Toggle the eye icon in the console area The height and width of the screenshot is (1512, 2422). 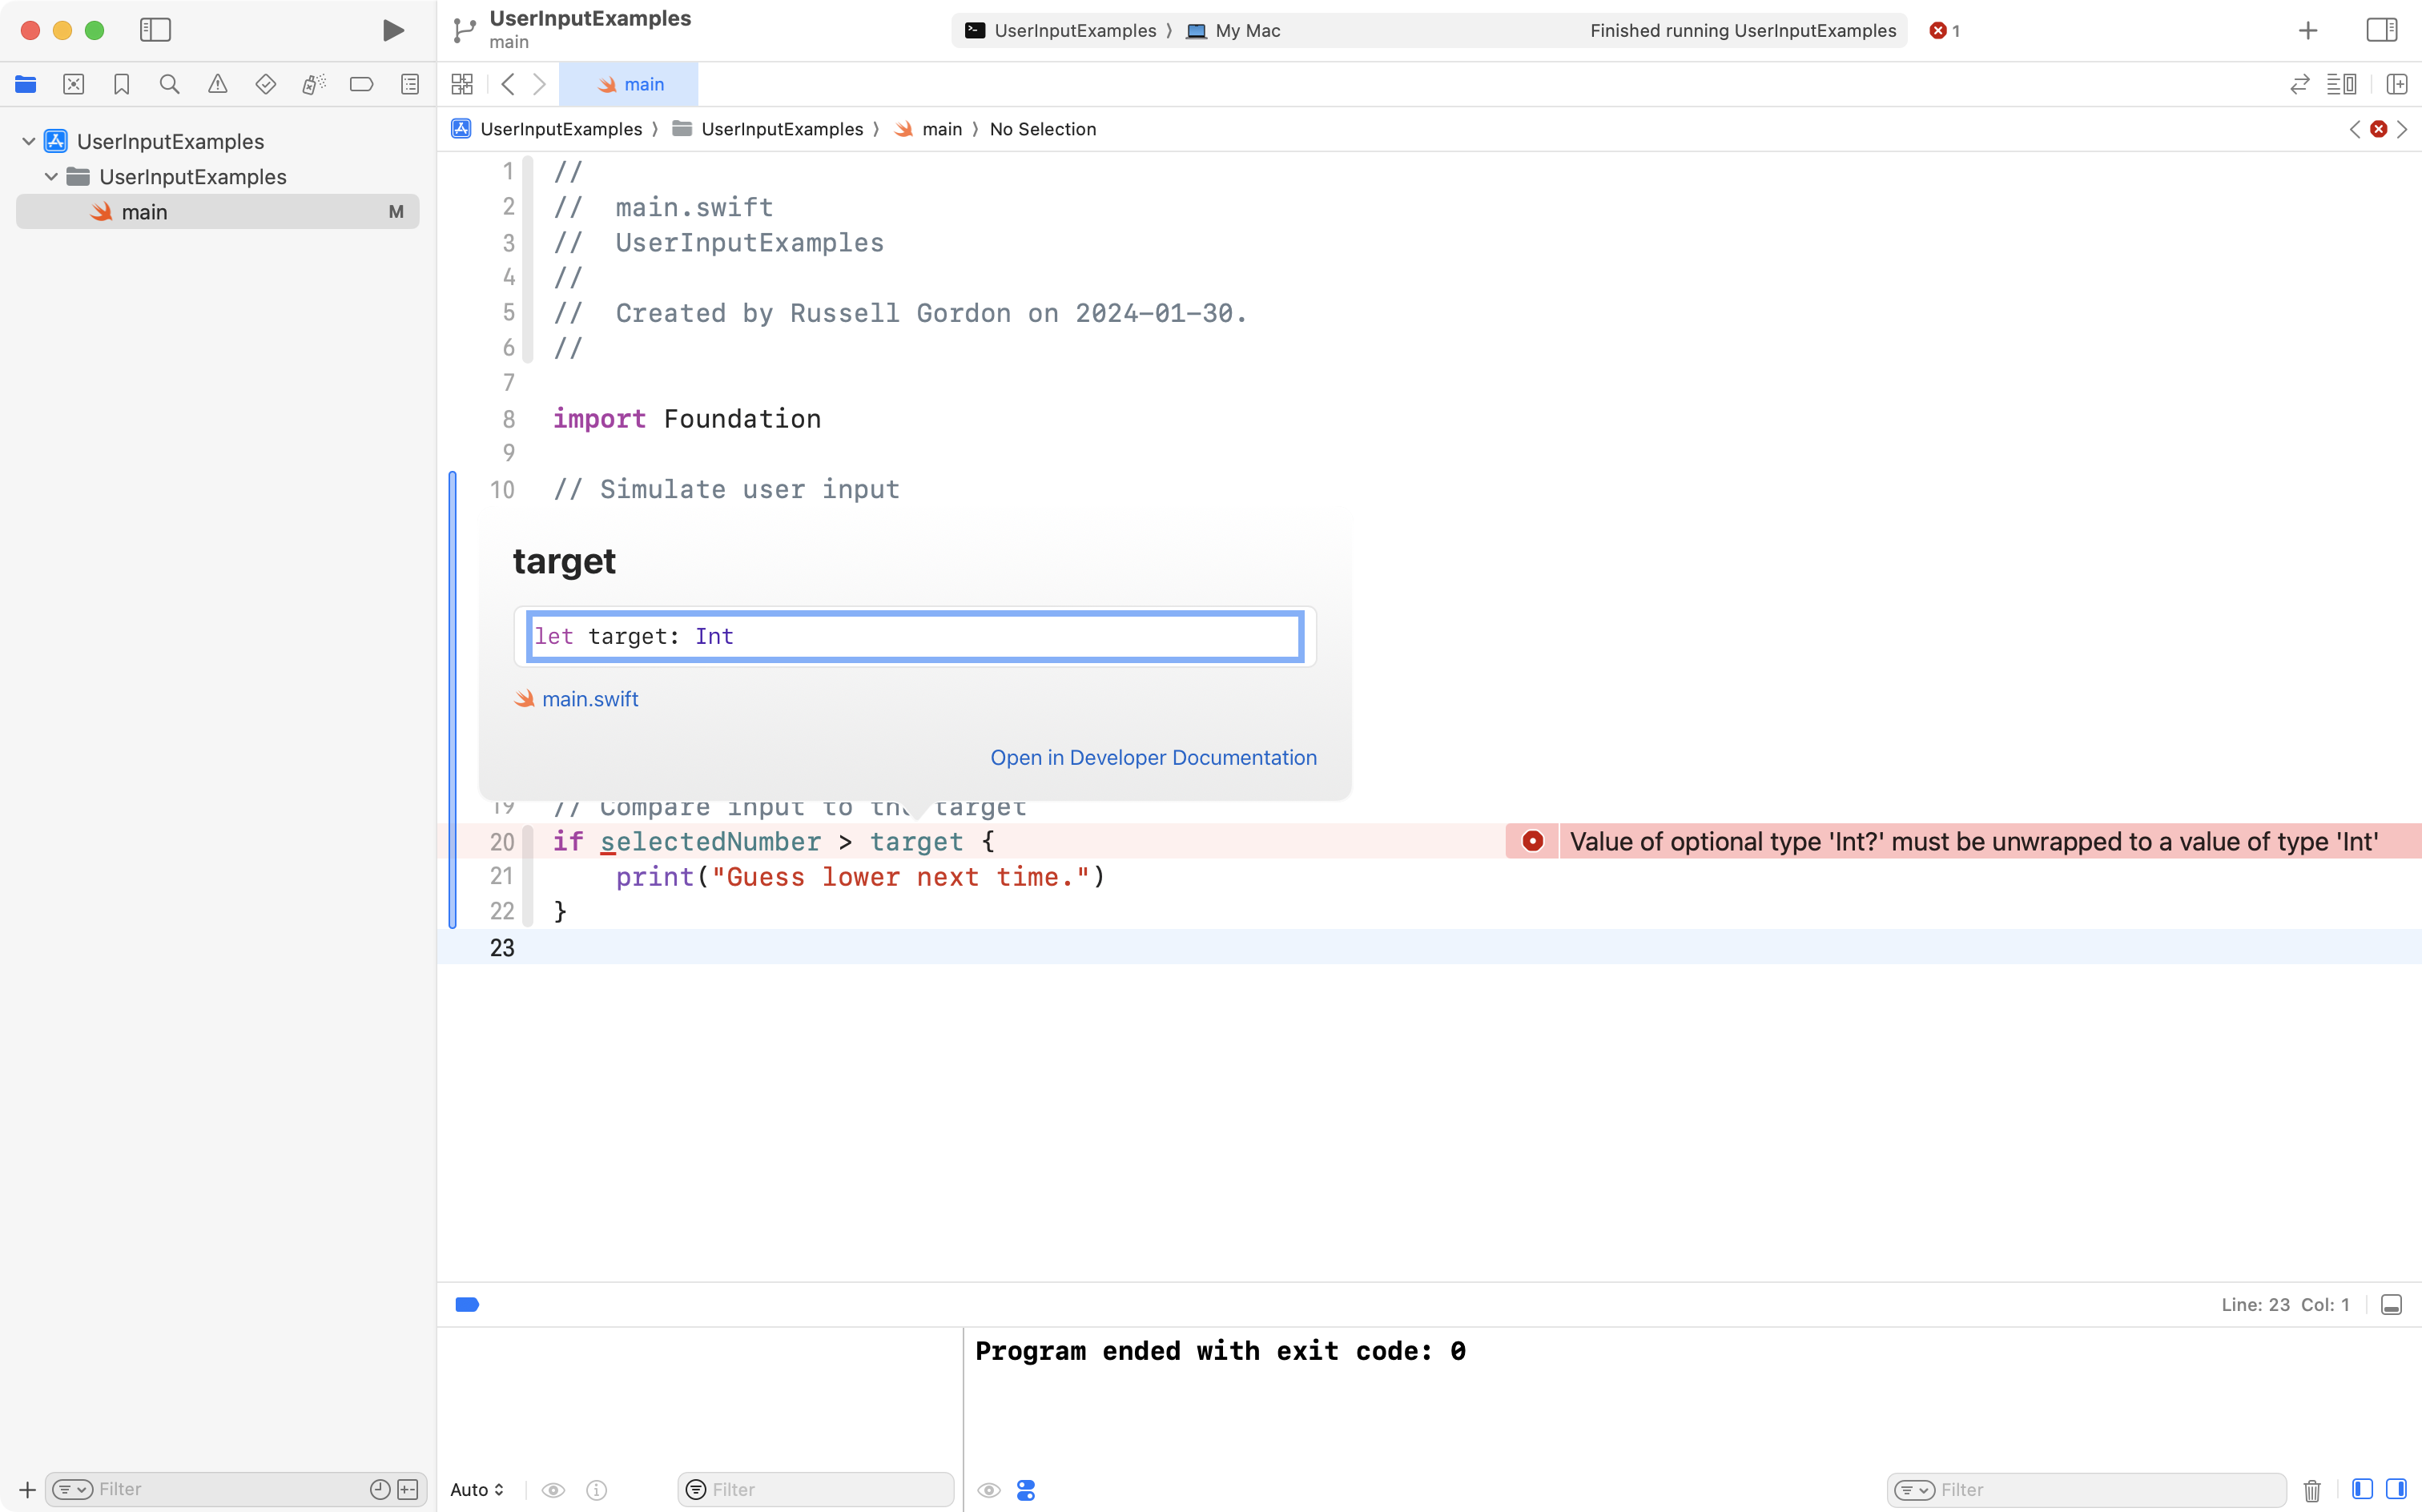pos(988,1490)
